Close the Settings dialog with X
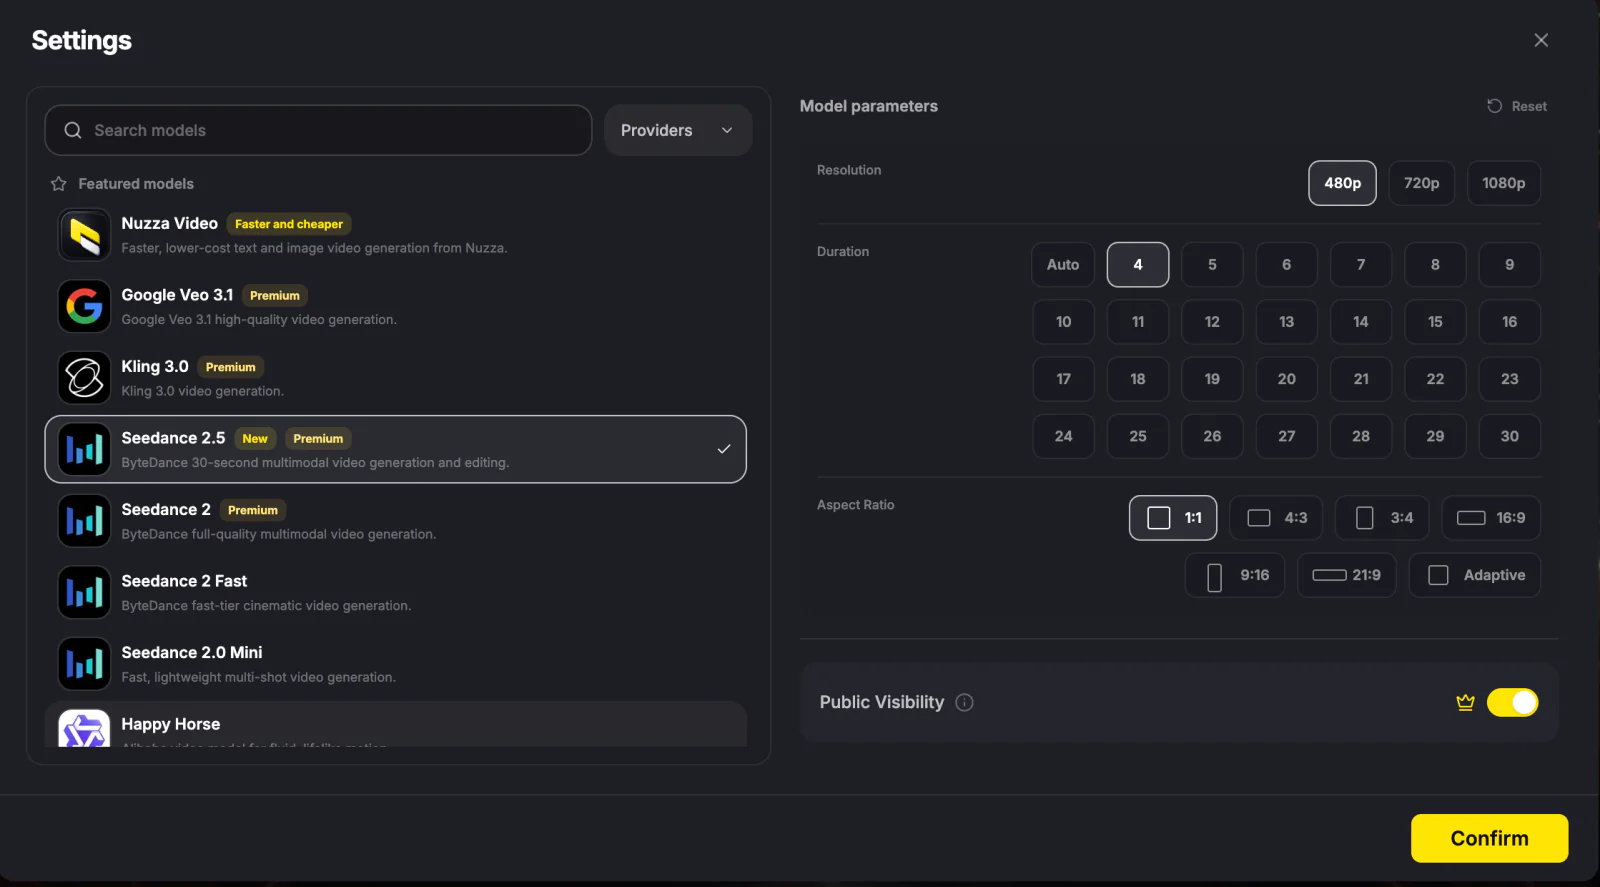The width and height of the screenshot is (1600, 887). point(1541,40)
